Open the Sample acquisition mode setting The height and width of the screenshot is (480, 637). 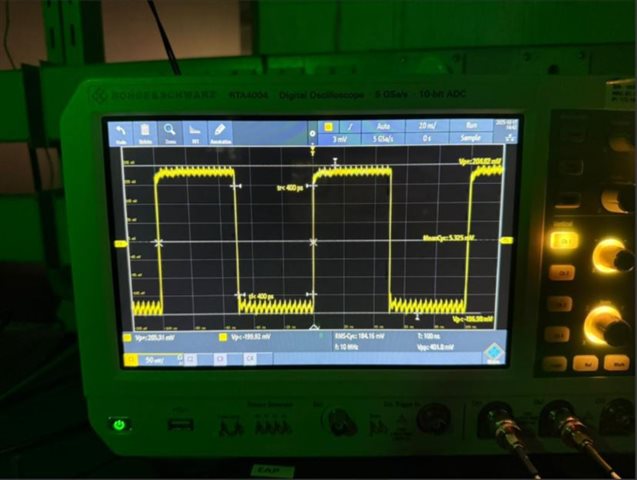pyautogui.click(x=471, y=138)
